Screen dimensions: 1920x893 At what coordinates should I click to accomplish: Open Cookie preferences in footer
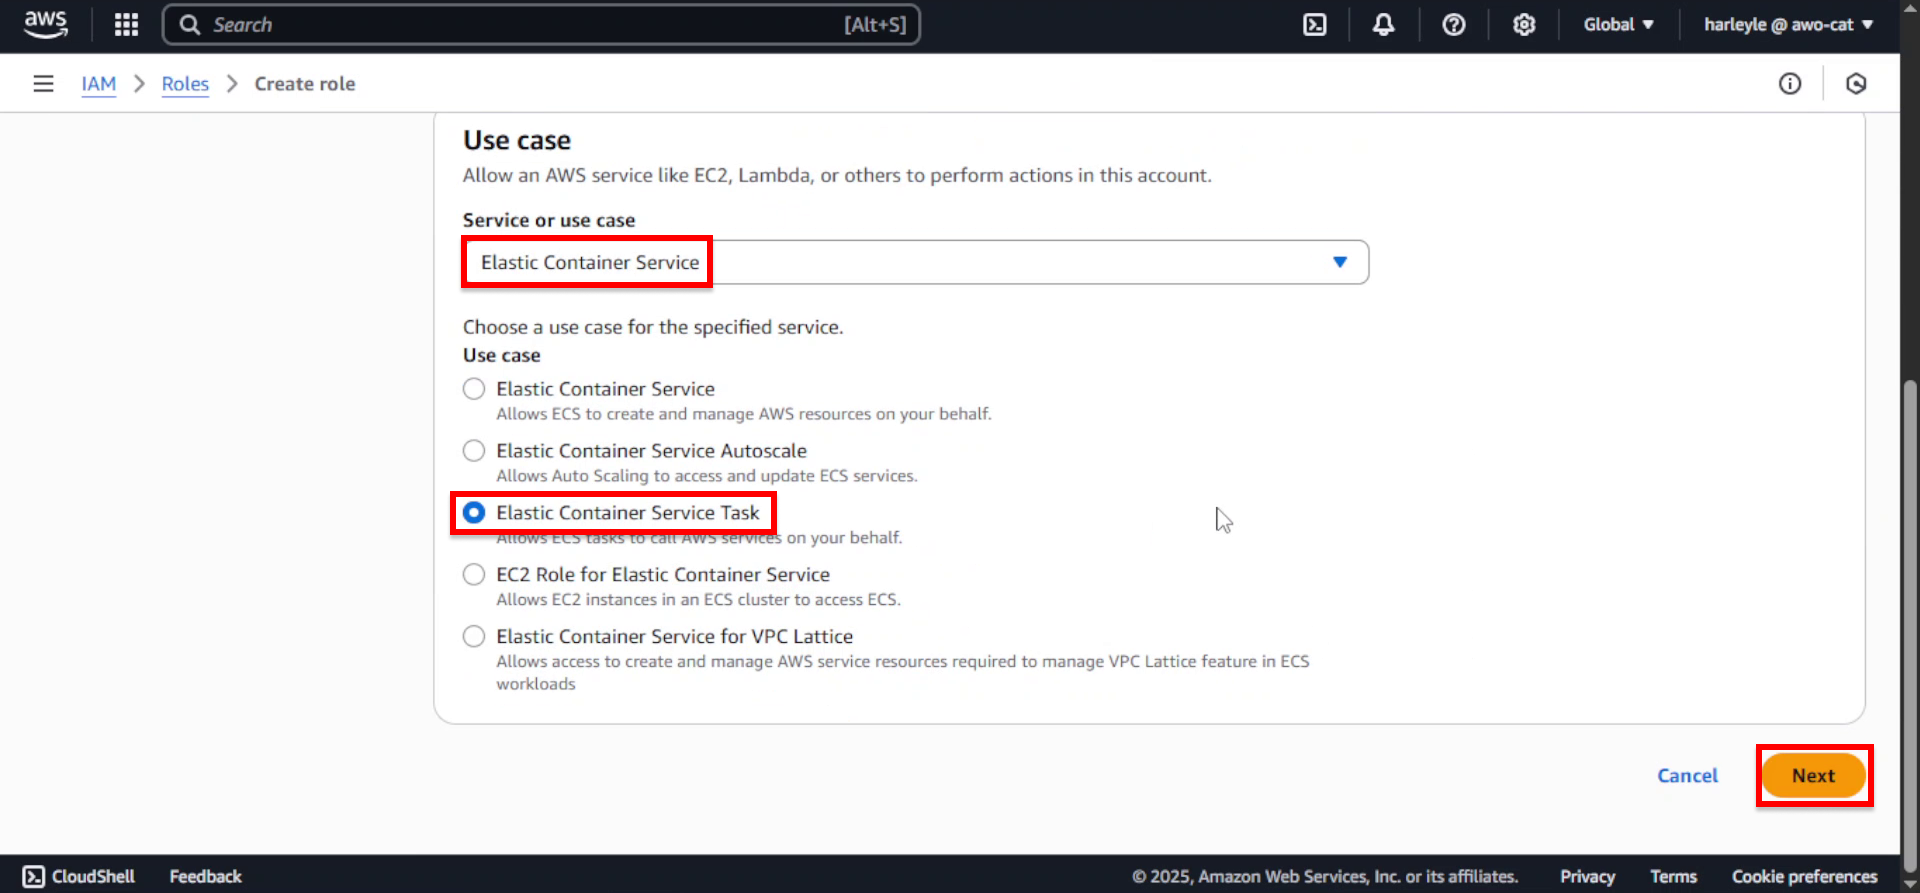[1804, 876]
